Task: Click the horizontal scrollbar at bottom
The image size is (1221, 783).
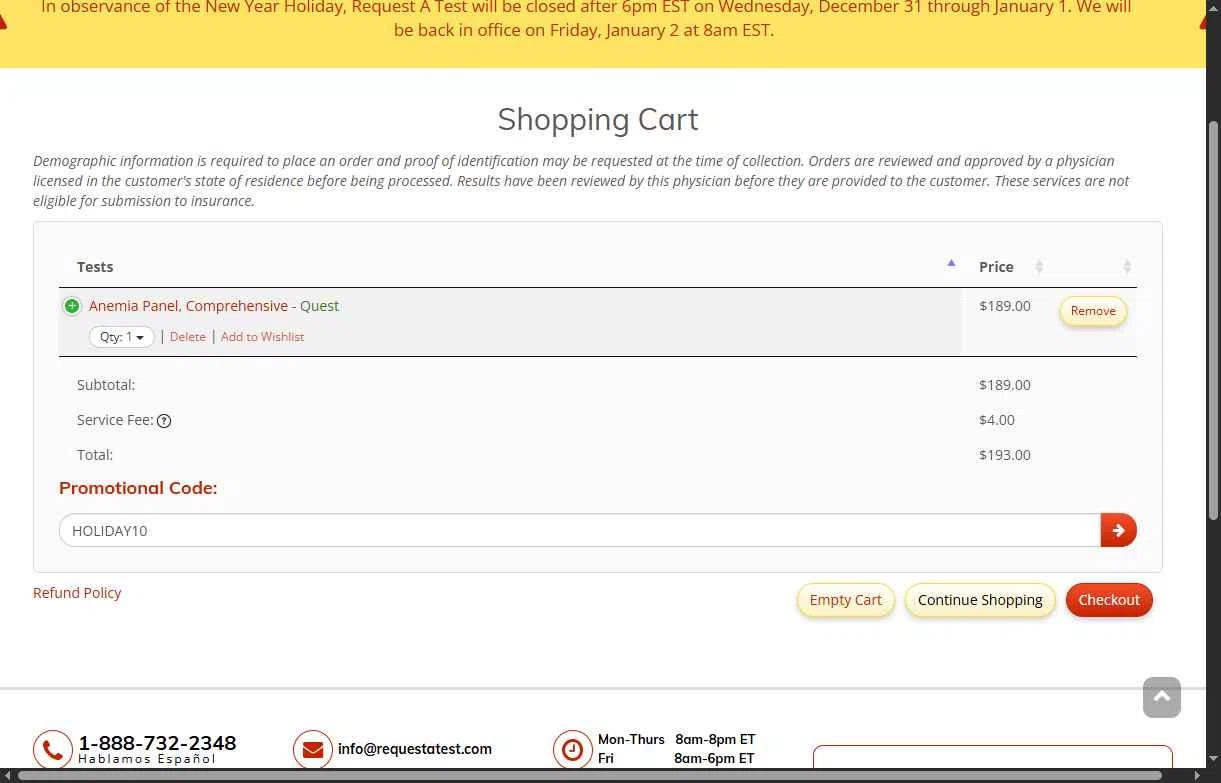Action: 590,775
